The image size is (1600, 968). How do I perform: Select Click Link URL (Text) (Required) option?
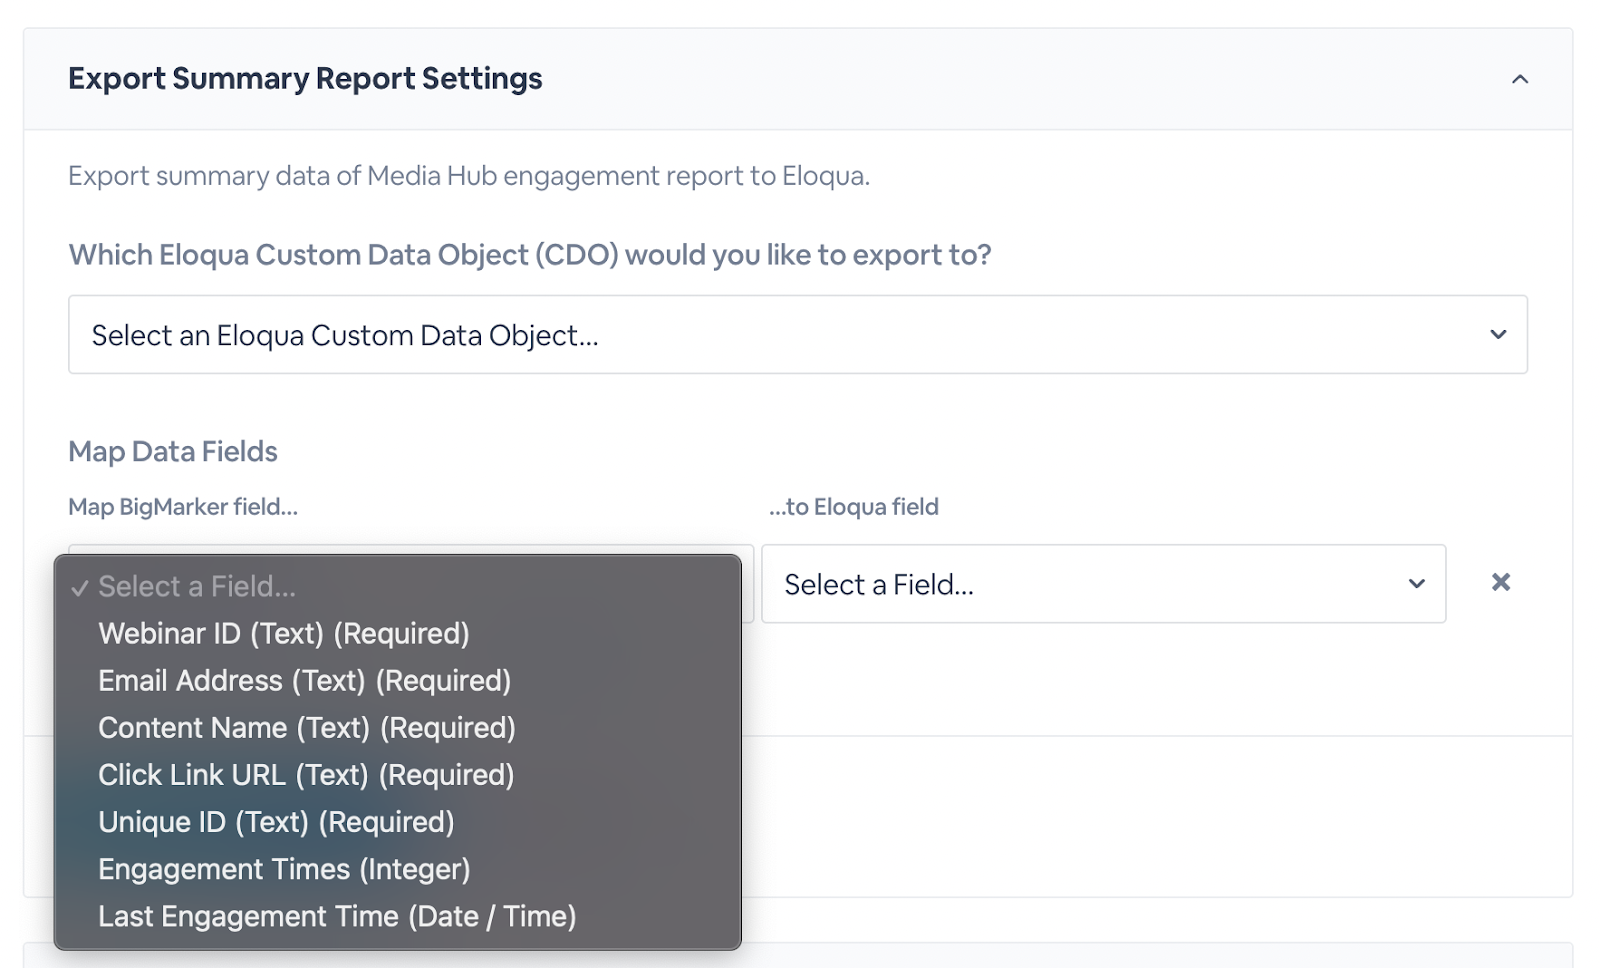(397, 774)
